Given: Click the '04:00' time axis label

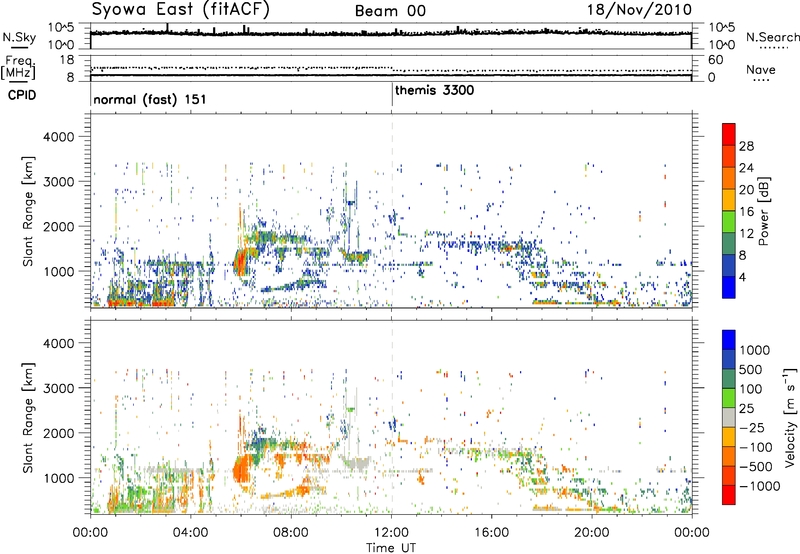Looking at the screenshot, I should coord(191,533).
